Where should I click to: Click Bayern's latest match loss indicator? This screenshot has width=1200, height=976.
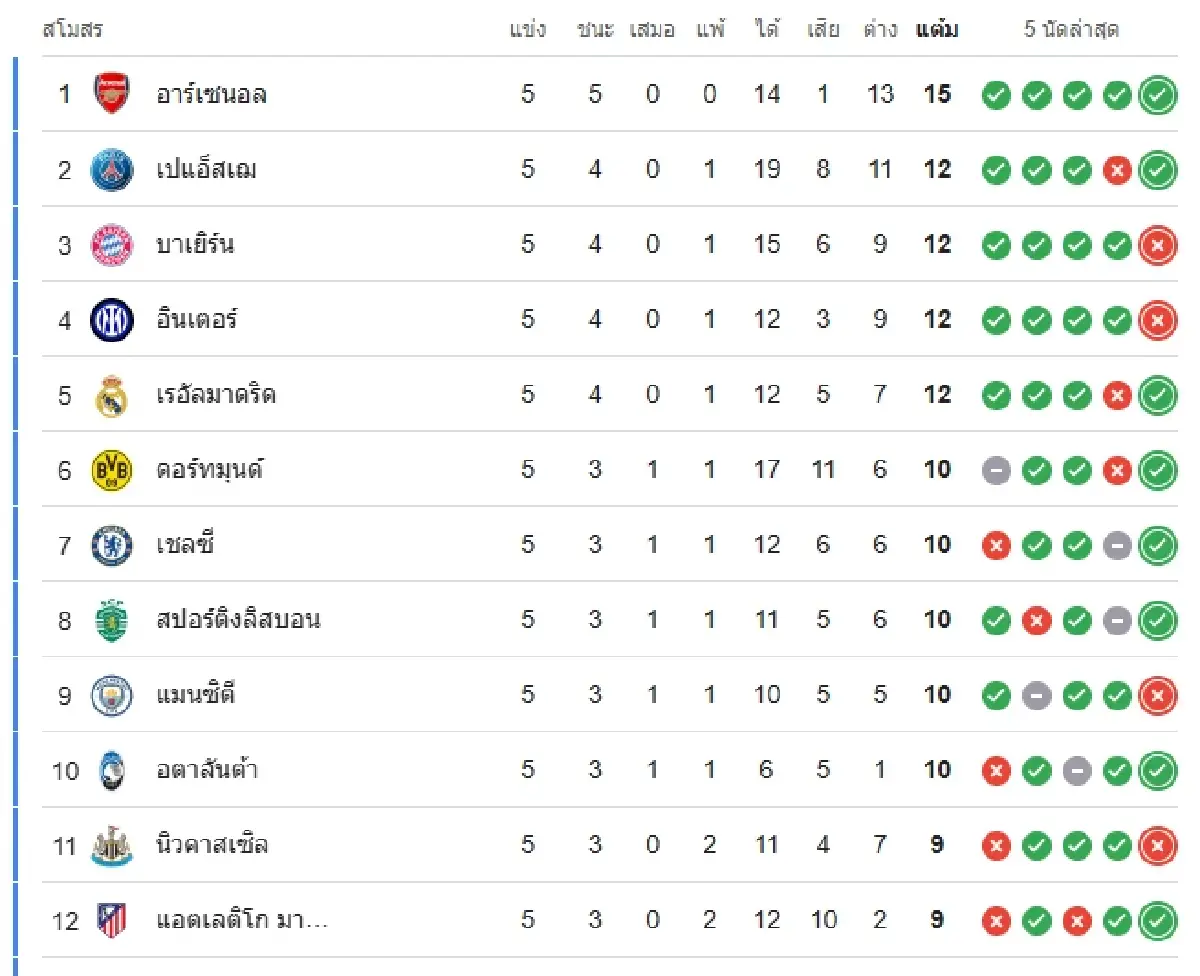[1157, 245]
